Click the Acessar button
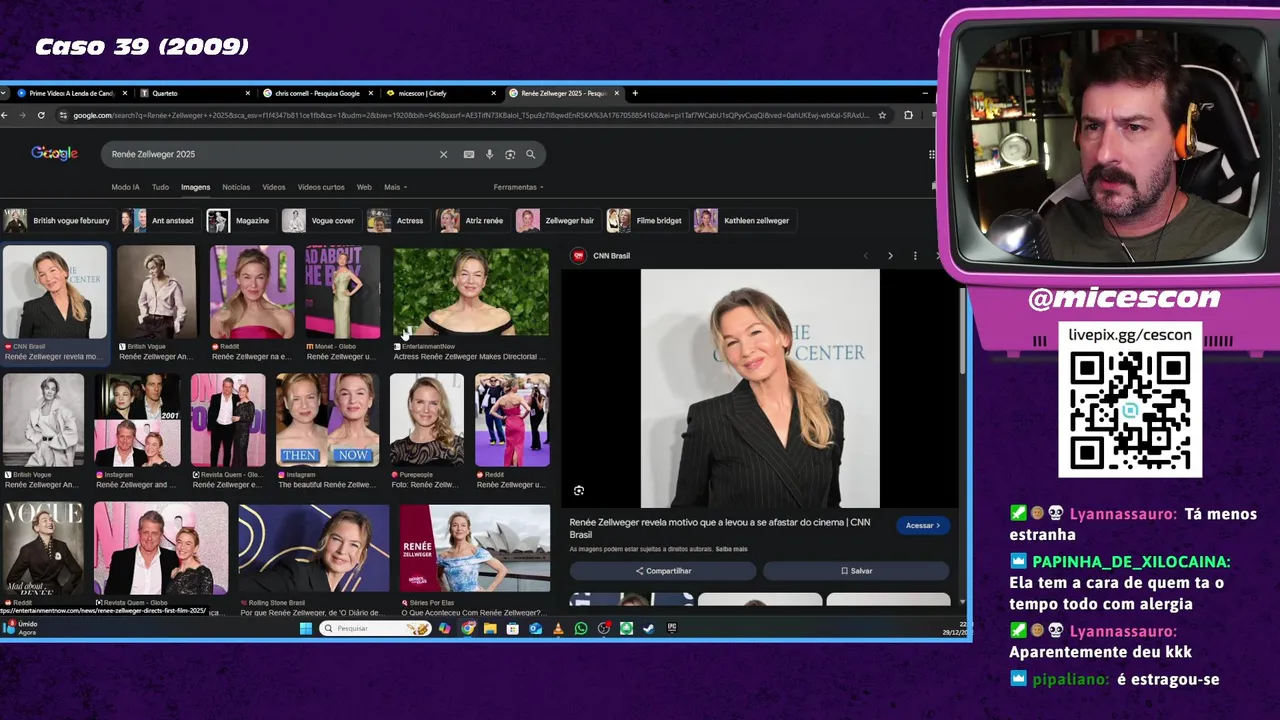Viewport: 1280px width, 720px height. coord(923,525)
